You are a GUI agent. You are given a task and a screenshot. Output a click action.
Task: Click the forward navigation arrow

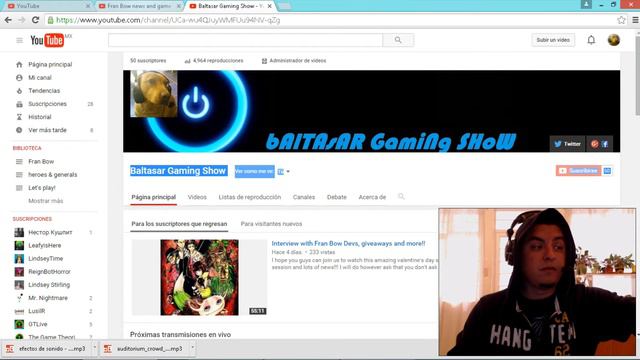tap(22, 20)
